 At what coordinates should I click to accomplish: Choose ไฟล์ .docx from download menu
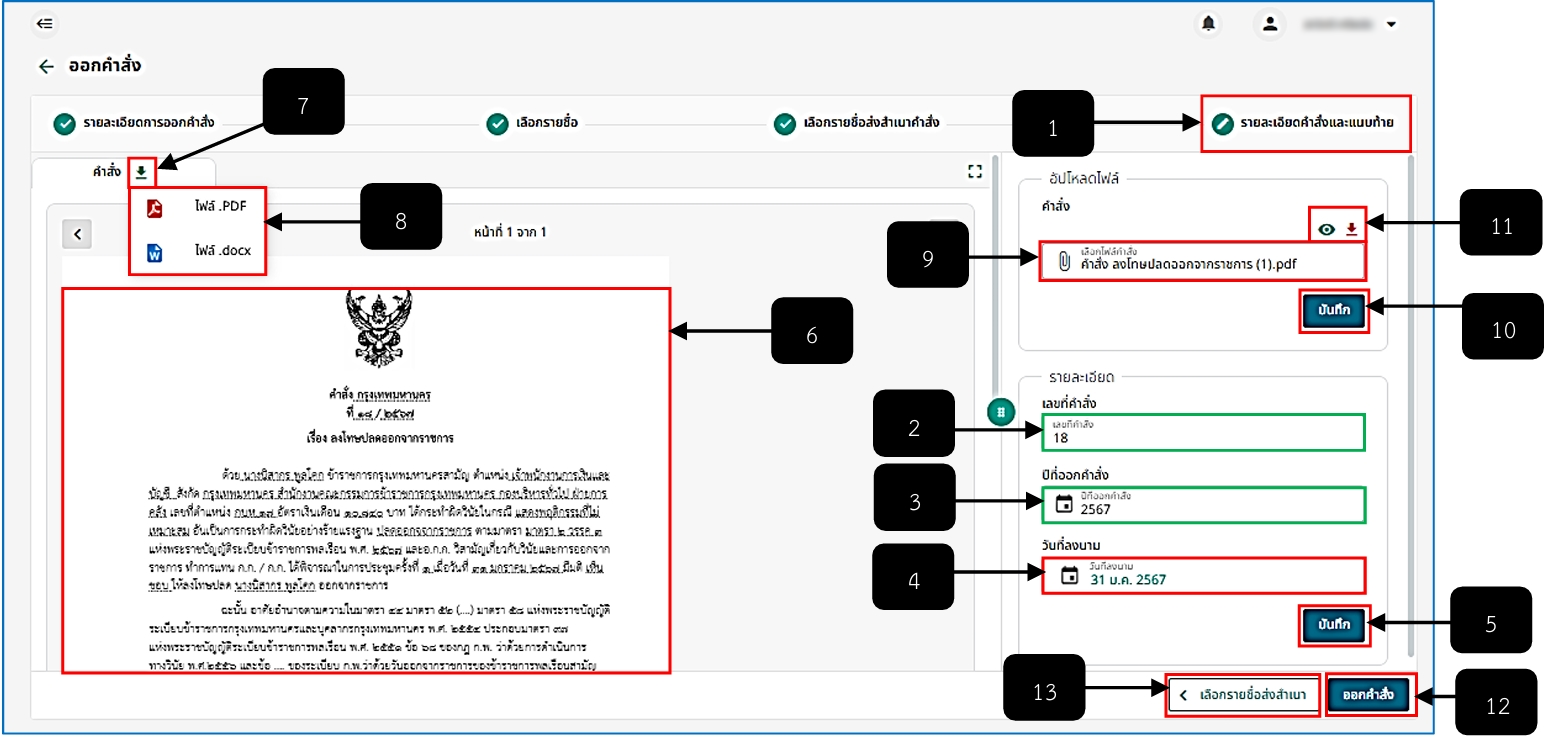(x=199, y=253)
